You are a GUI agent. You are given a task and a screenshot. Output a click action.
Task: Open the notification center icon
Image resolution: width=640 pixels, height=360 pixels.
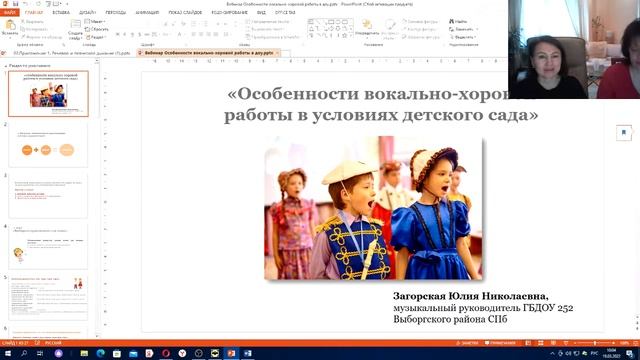(630, 353)
